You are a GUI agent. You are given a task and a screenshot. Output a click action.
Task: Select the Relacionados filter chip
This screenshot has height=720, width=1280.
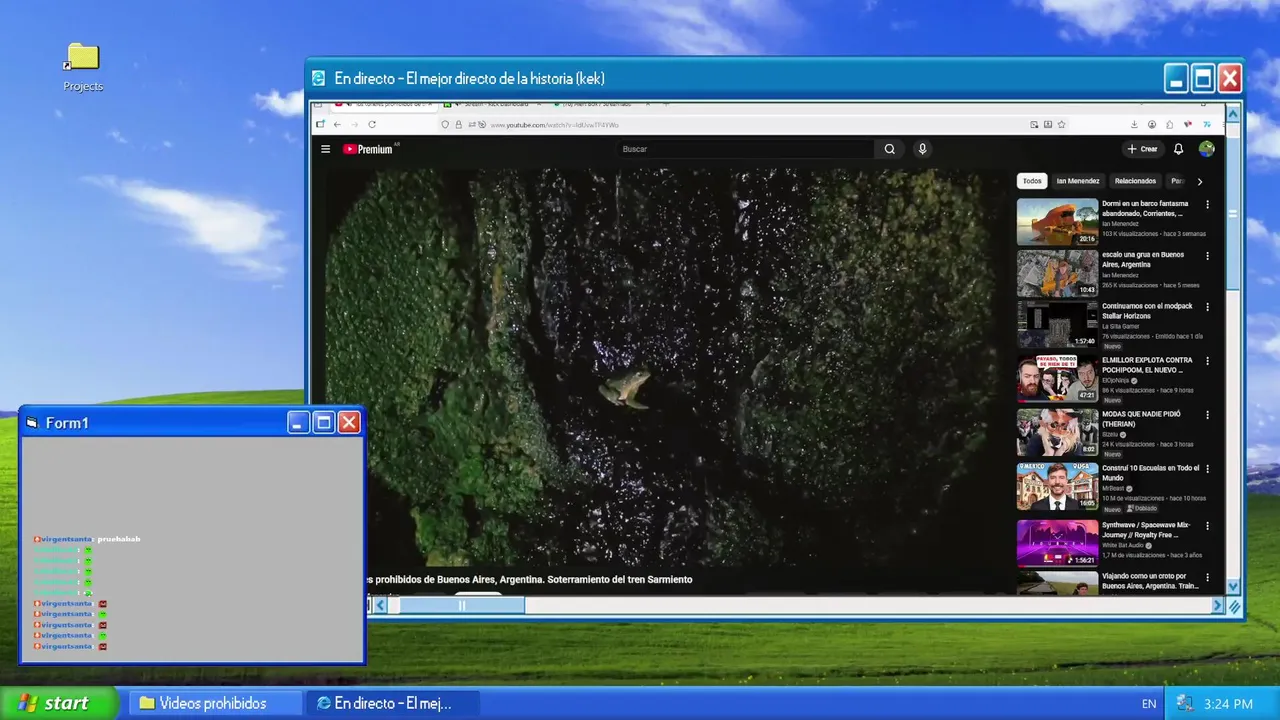tap(1135, 181)
